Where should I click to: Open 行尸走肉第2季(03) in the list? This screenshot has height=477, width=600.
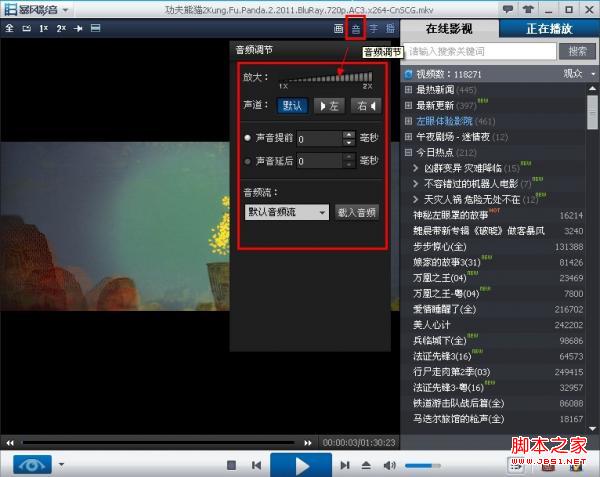452,372
